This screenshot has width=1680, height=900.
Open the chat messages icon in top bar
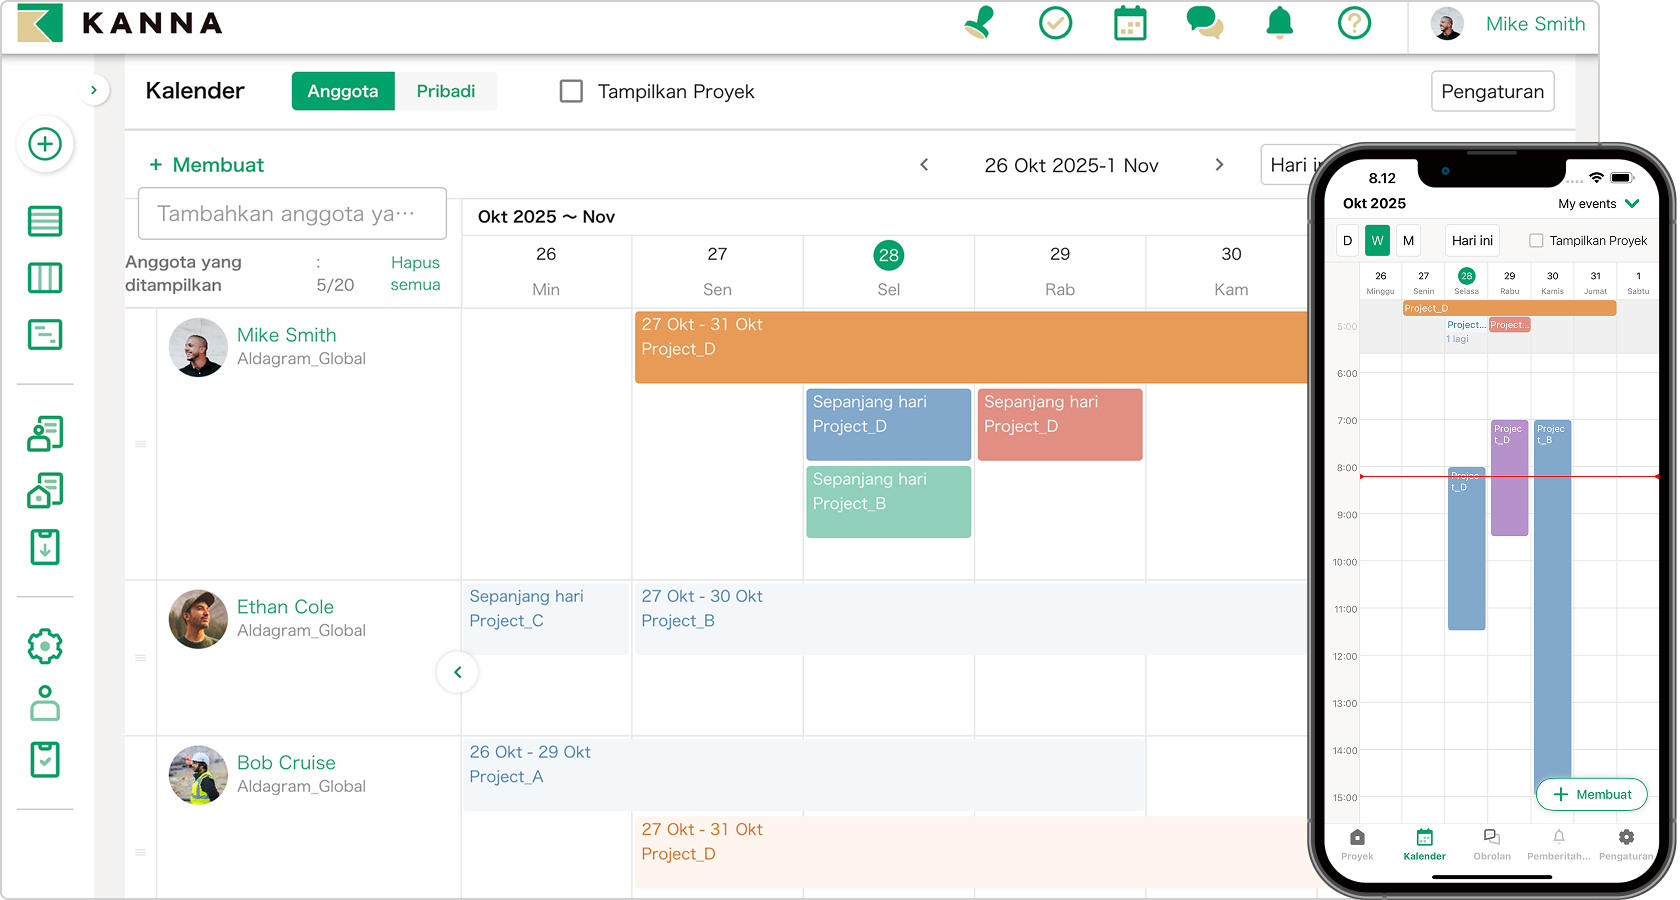click(x=1204, y=23)
